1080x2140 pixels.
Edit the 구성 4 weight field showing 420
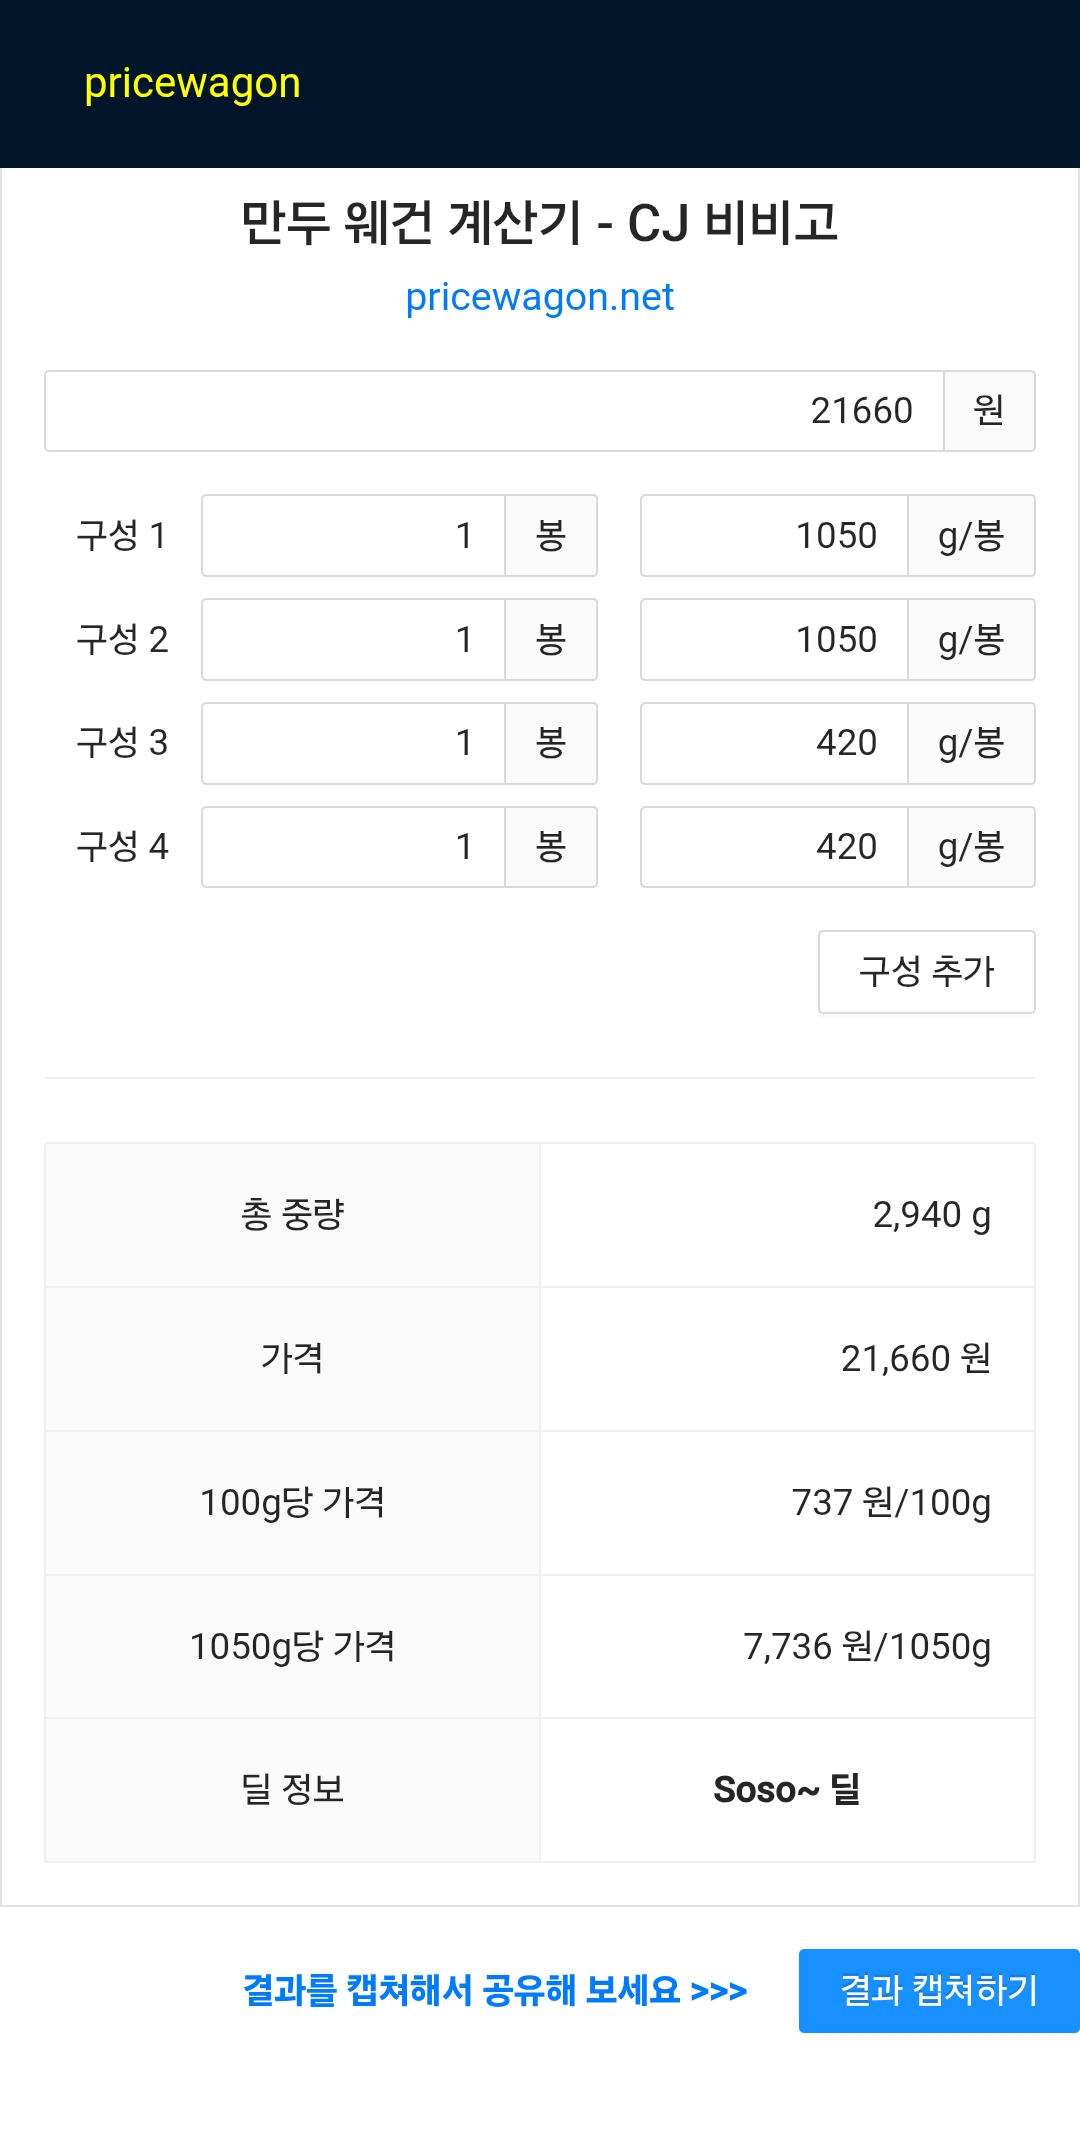[774, 847]
